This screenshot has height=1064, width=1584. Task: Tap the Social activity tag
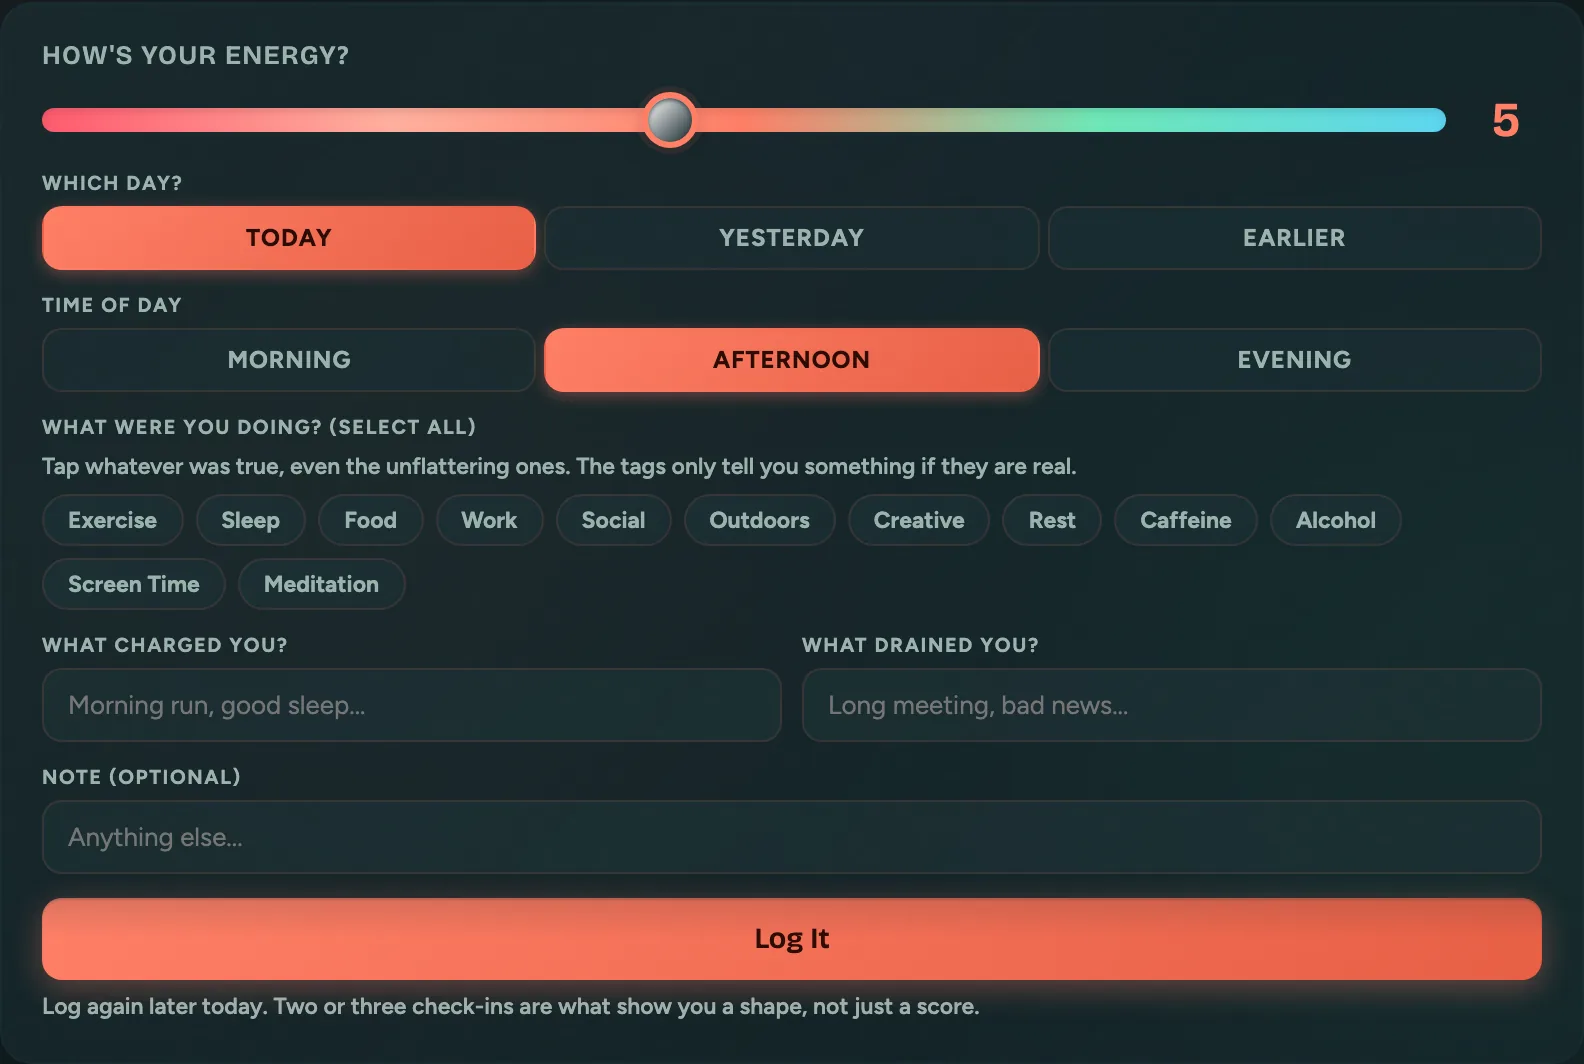(614, 520)
